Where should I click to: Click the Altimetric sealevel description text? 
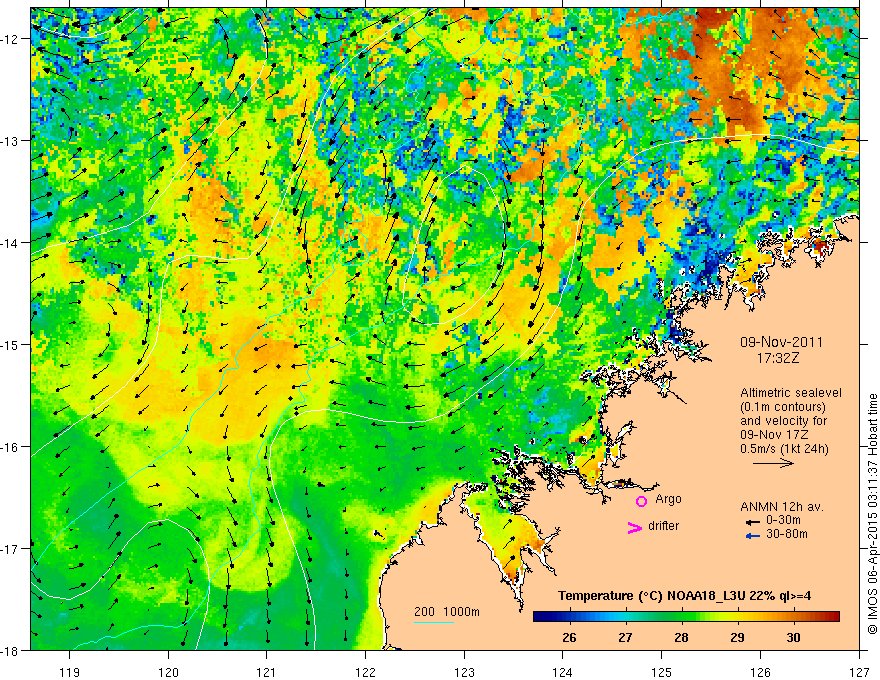pyautogui.click(x=791, y=421)
